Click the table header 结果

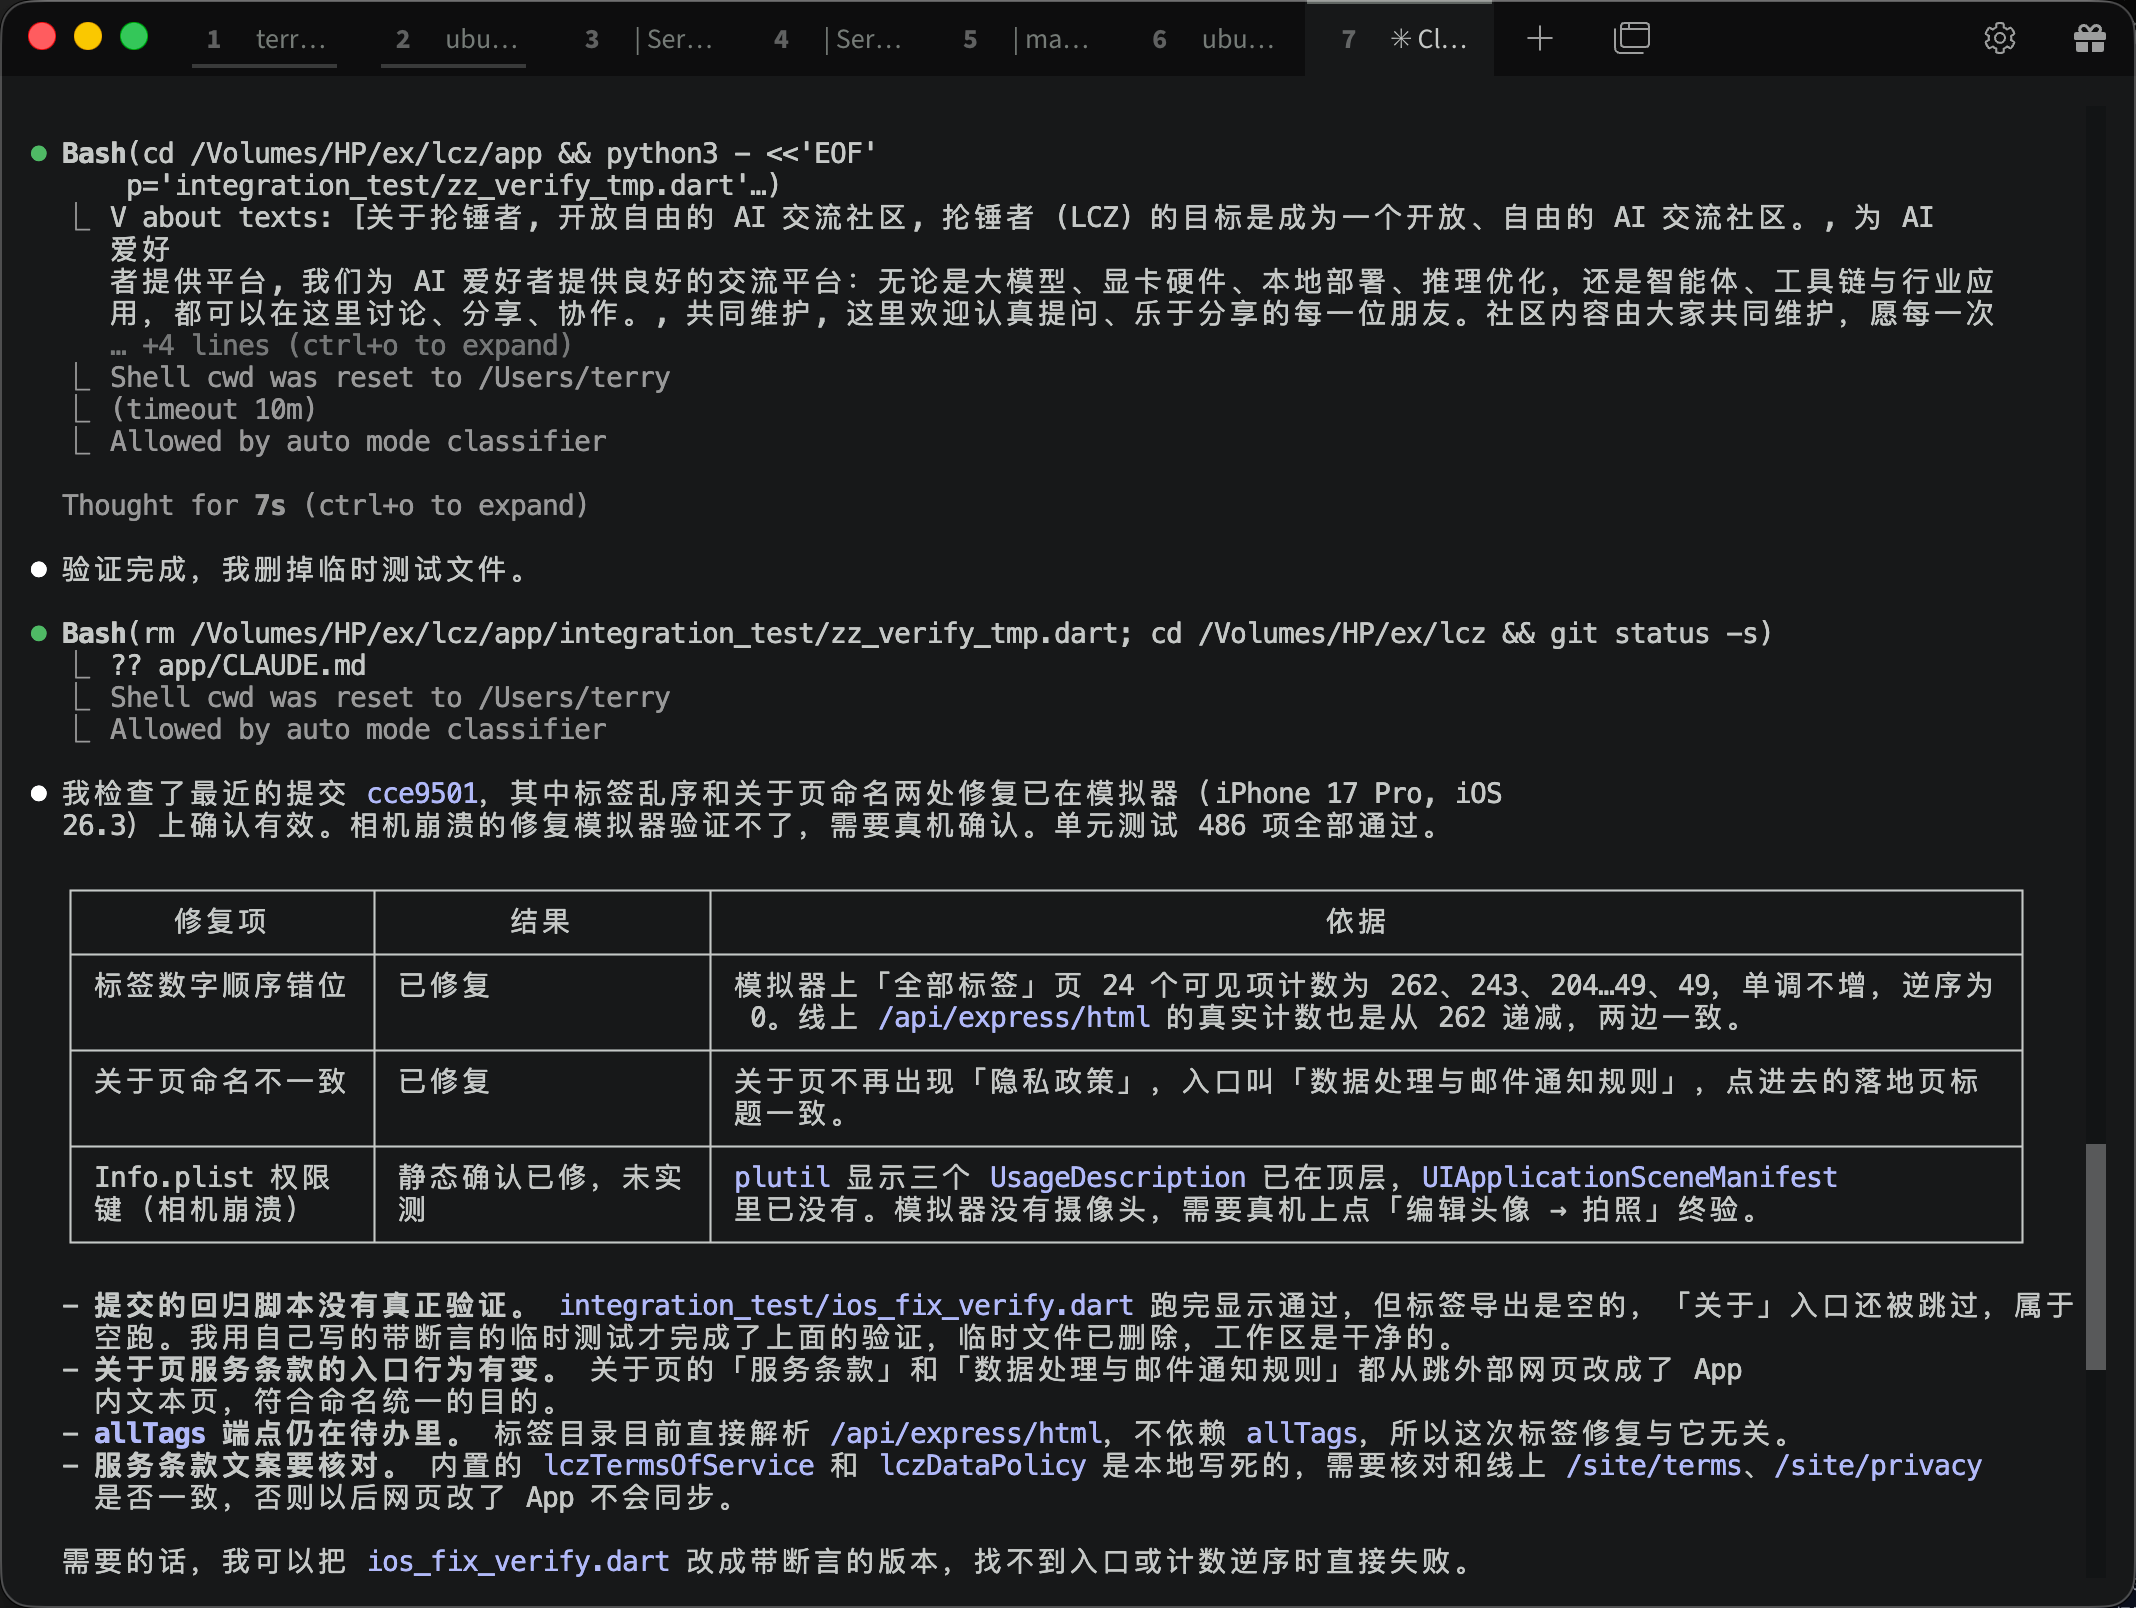(x=541, y=921)
